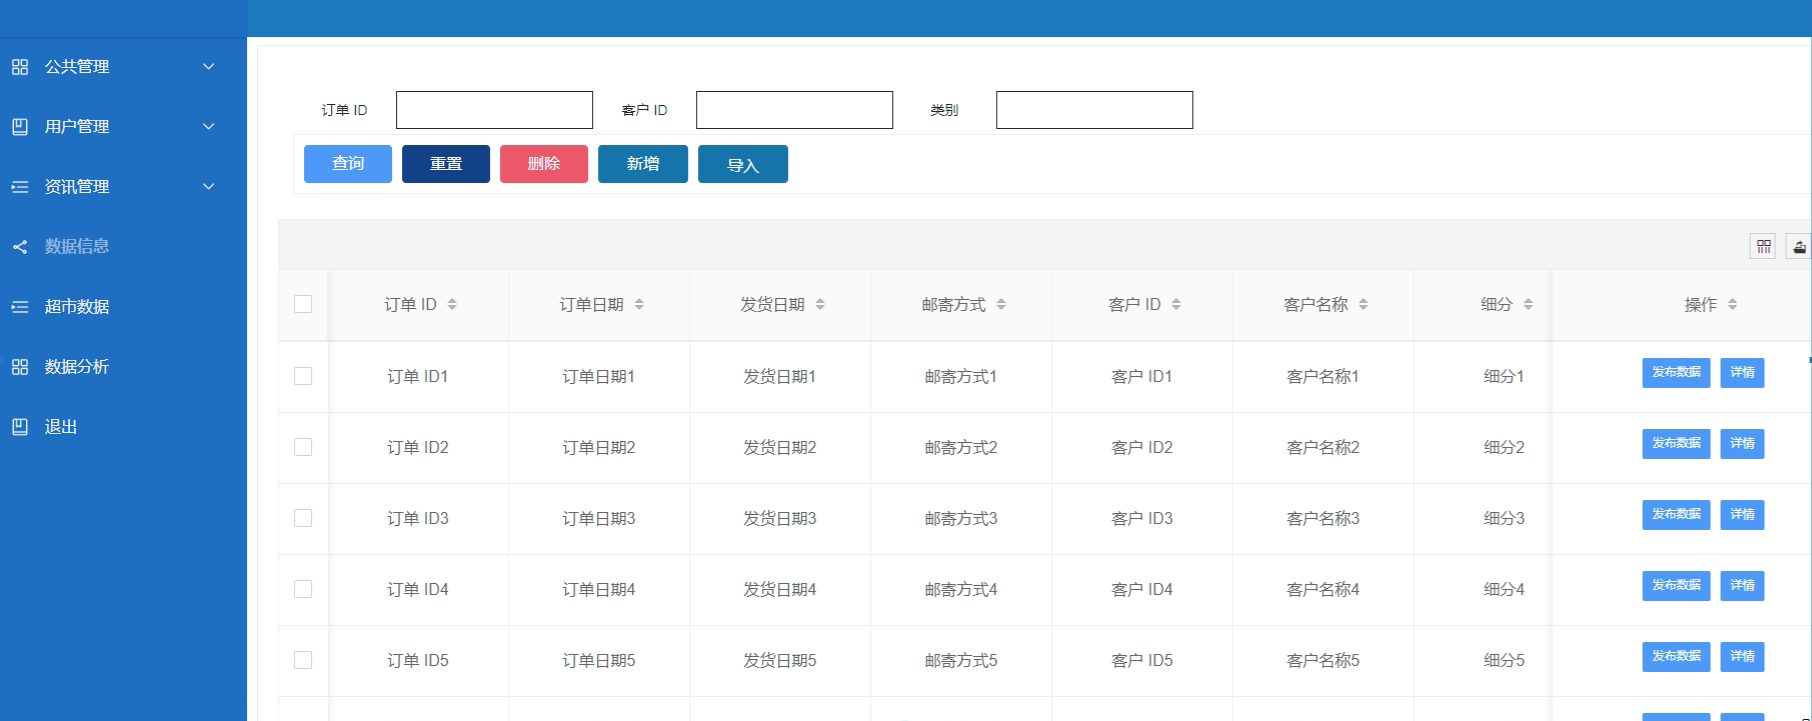Sort by 订单日期 using its sort arrows
The height and width of the screenshot is (721, 1812).
point(639,304)
